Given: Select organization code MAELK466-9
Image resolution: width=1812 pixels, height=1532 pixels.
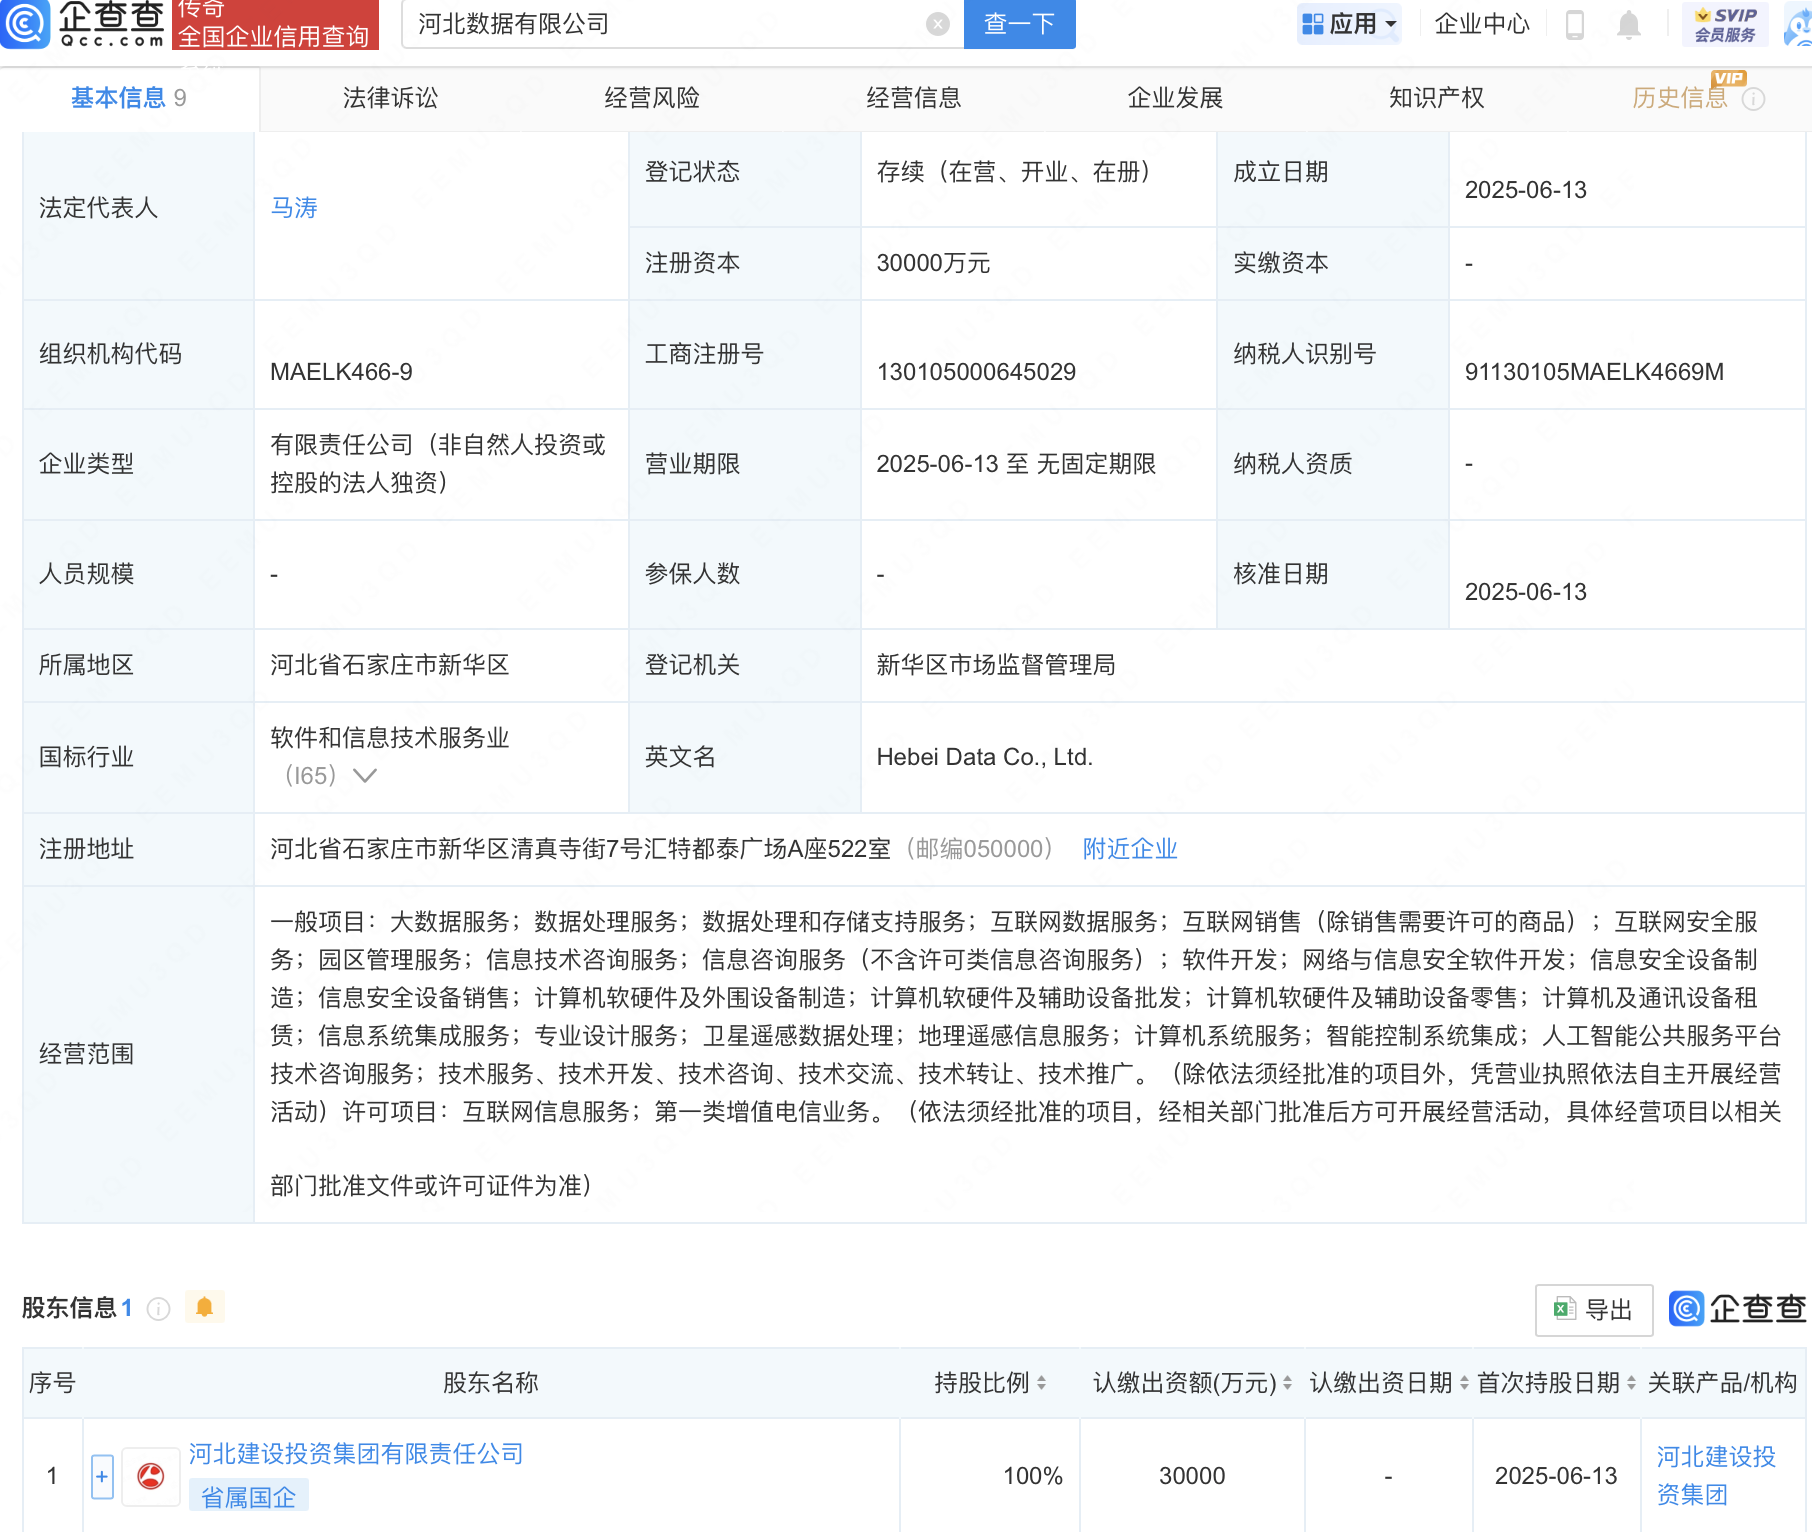Looking at the screenshot, I should [x=341, y=372].
